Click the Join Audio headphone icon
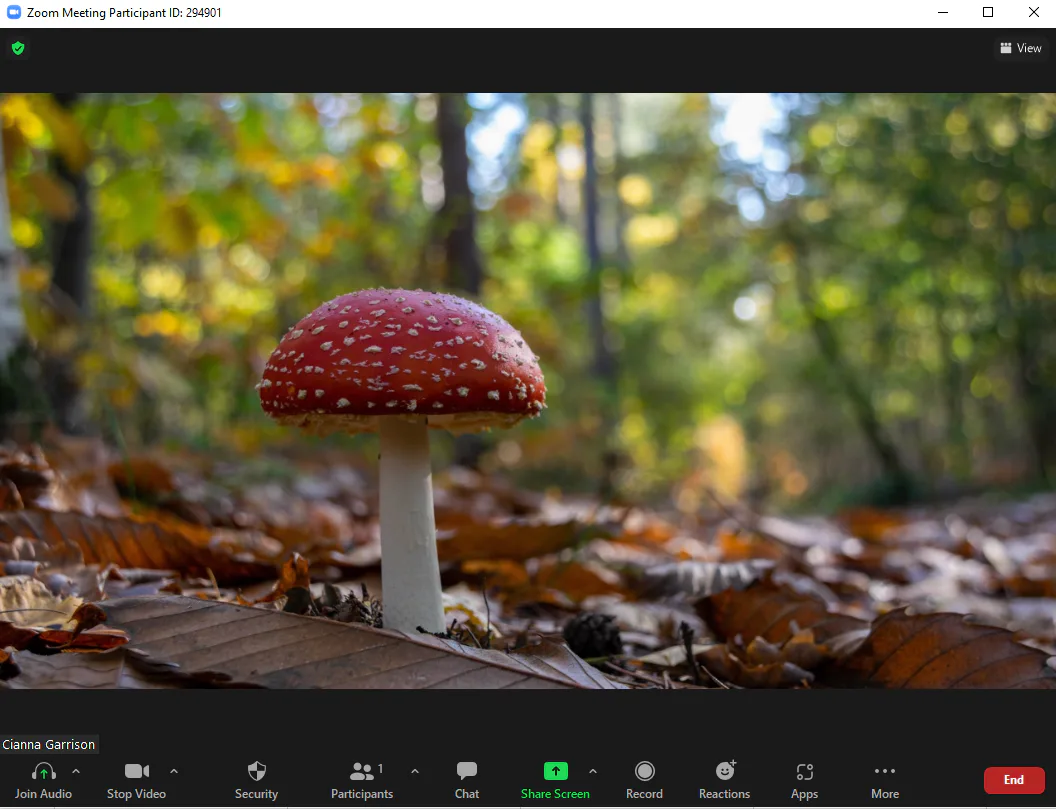Viewport: 1056px width, 809px height. [x=44, y=771]
